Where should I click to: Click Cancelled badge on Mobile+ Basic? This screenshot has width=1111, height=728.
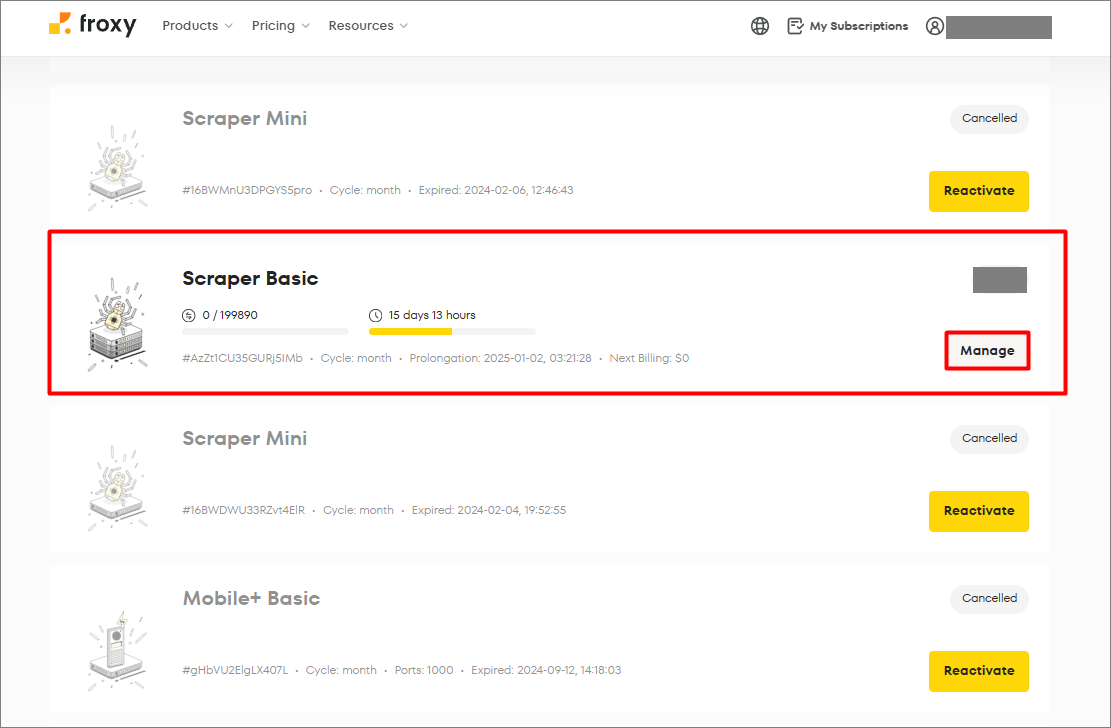(x=989, y=598)
